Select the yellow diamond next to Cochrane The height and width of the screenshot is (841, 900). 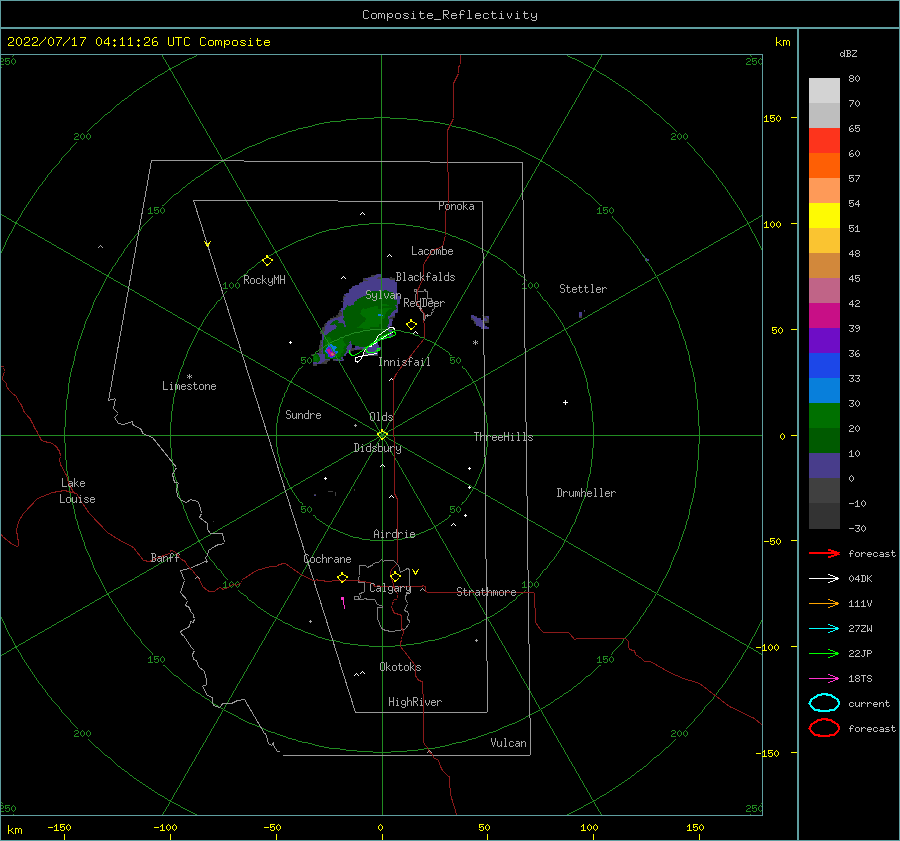pos(343,578)
